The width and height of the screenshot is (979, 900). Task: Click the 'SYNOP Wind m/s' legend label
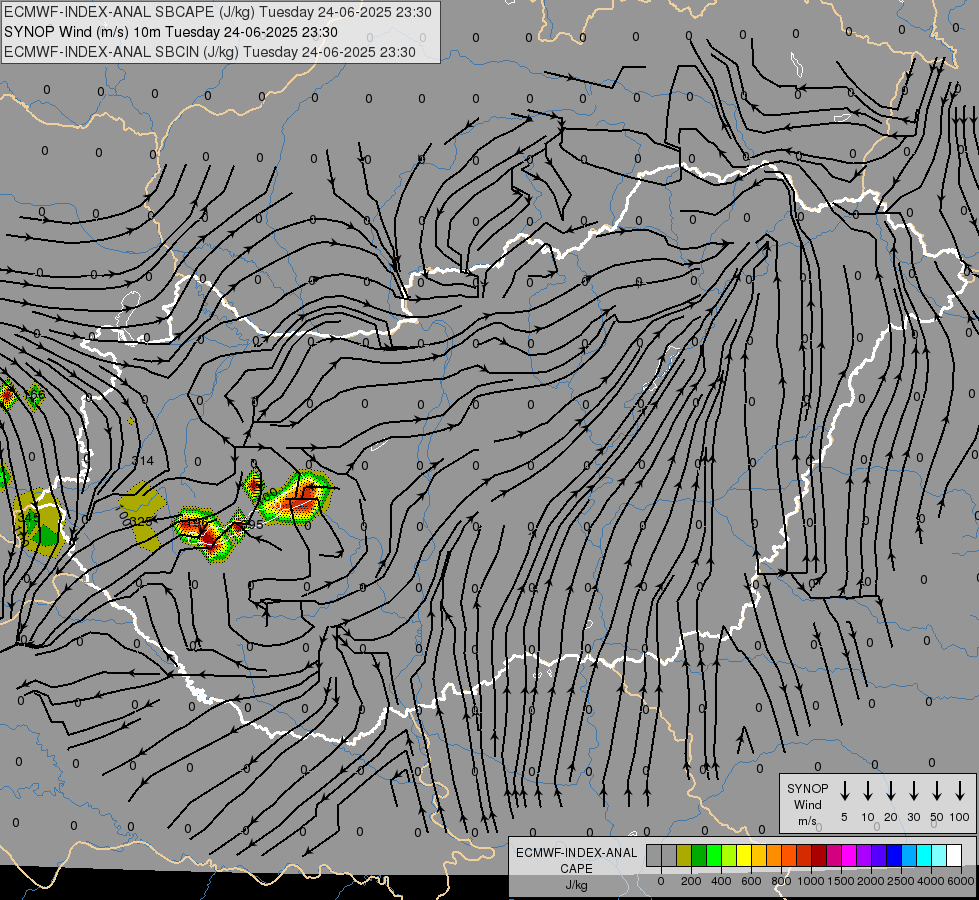pos(807,804)
